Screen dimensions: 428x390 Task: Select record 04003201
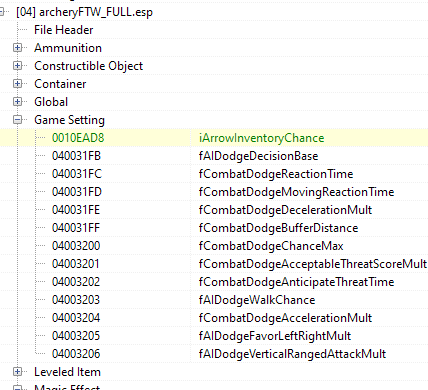tap(76, 264)
